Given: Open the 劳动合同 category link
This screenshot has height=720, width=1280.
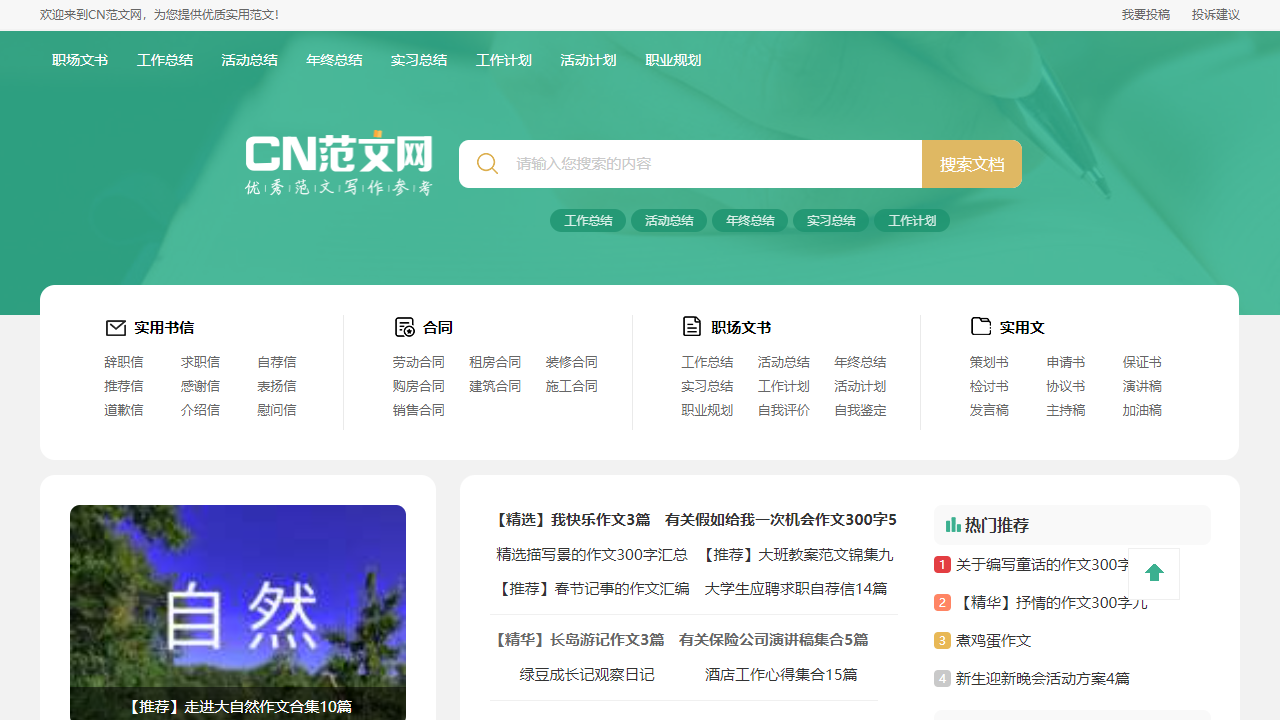Looking at the screenshot, I should pyautogui.click(x=419, y=362).
